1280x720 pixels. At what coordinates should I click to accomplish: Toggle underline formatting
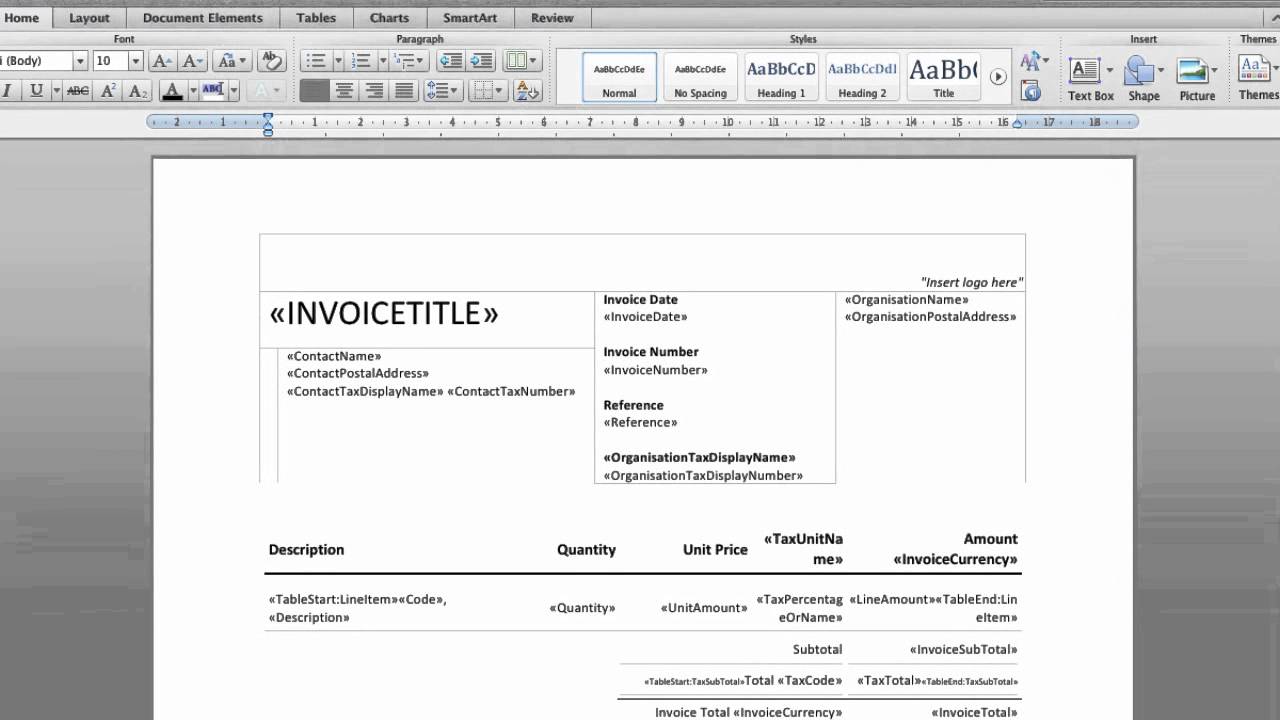[x=37, y=91]
